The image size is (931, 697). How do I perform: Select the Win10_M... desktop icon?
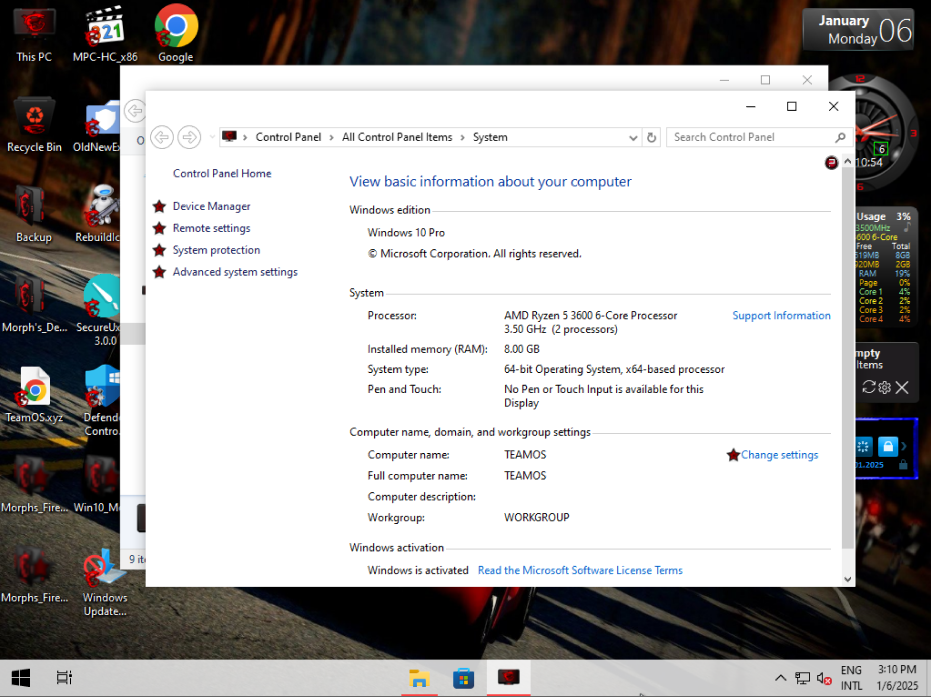click(x=97, y=484)
